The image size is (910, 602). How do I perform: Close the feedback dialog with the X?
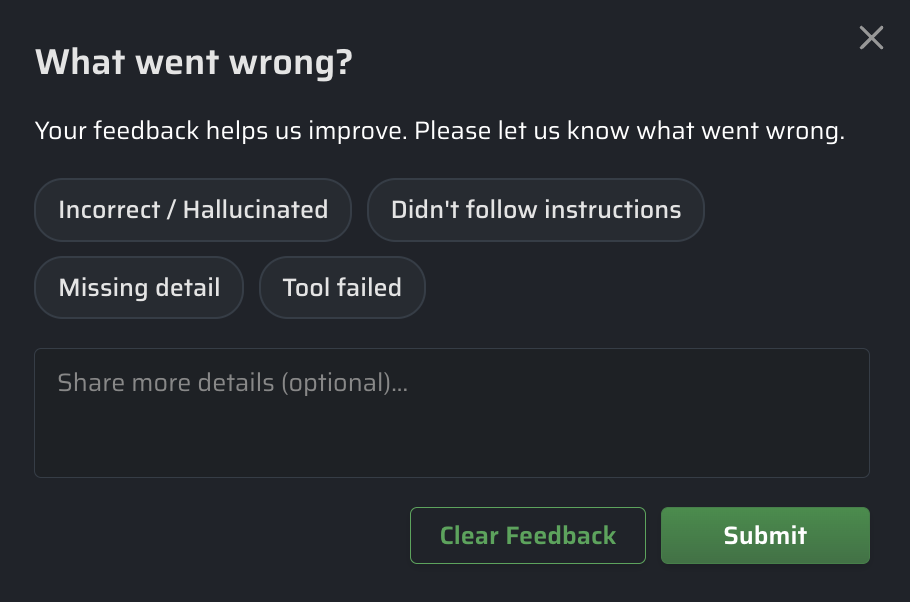pos(871,38)
